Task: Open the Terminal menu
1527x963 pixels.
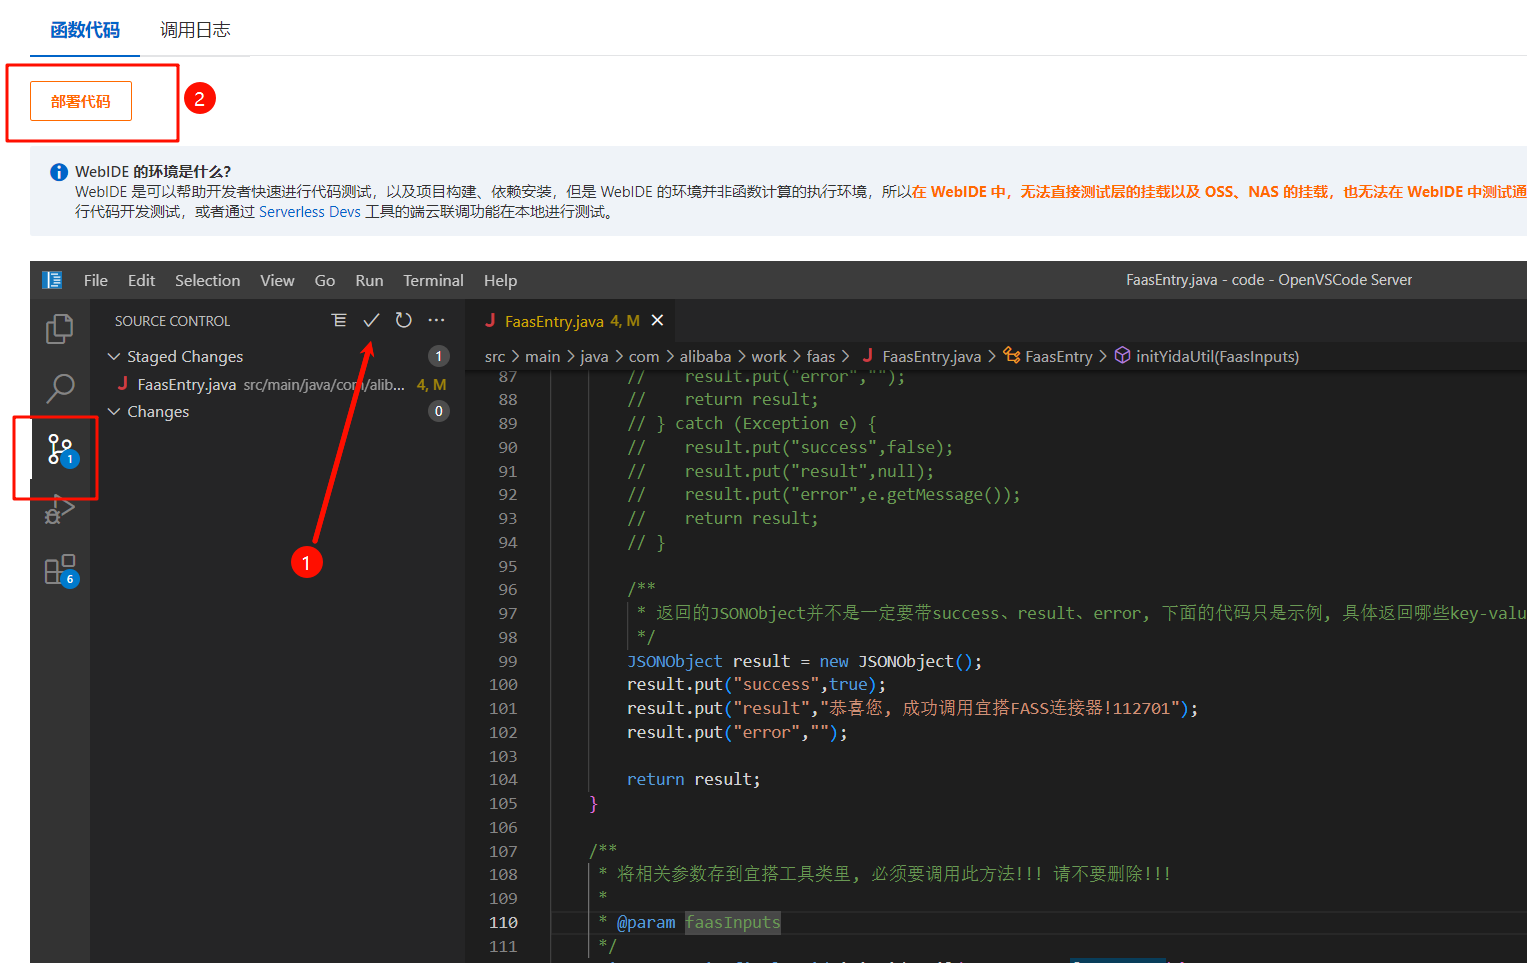Action: (433, 280)
